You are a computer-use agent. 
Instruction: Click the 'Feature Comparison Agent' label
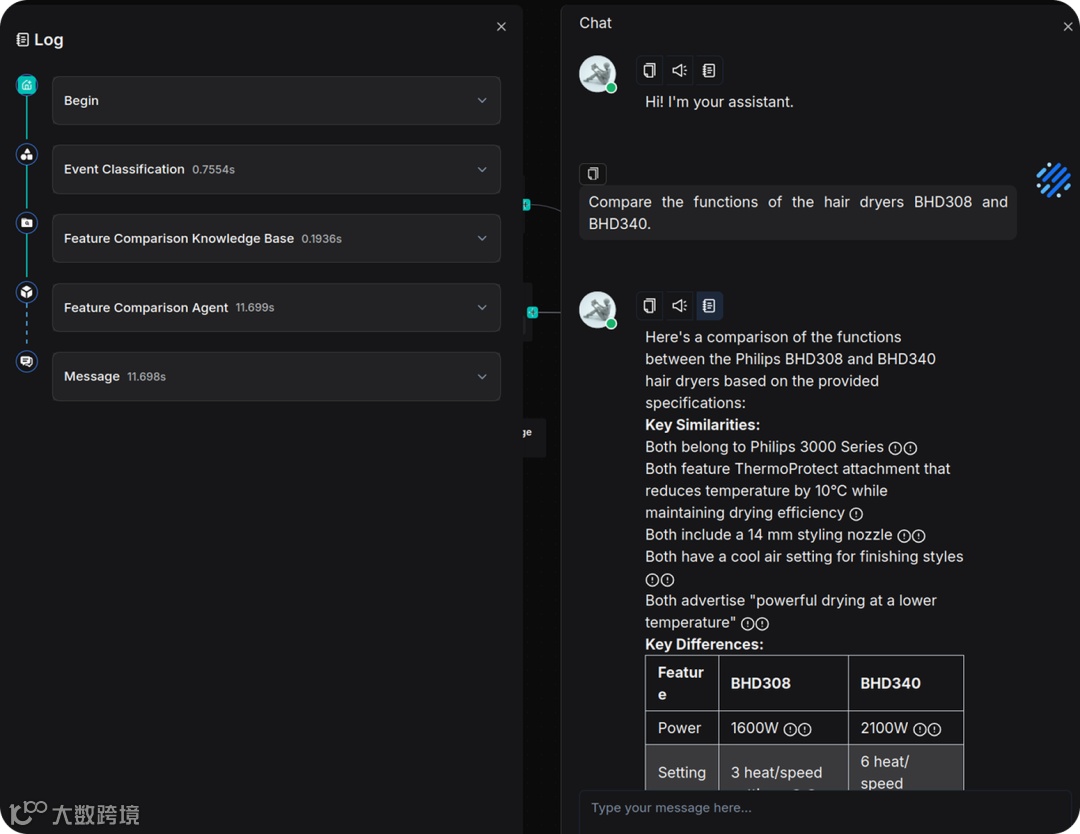146,308
